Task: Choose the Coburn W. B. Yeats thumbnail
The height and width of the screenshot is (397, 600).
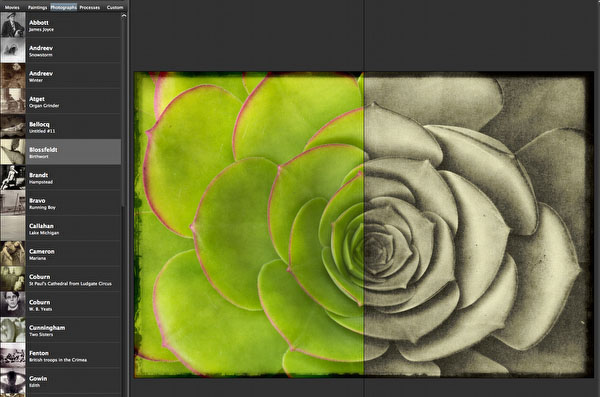Action: click(13, 304)
